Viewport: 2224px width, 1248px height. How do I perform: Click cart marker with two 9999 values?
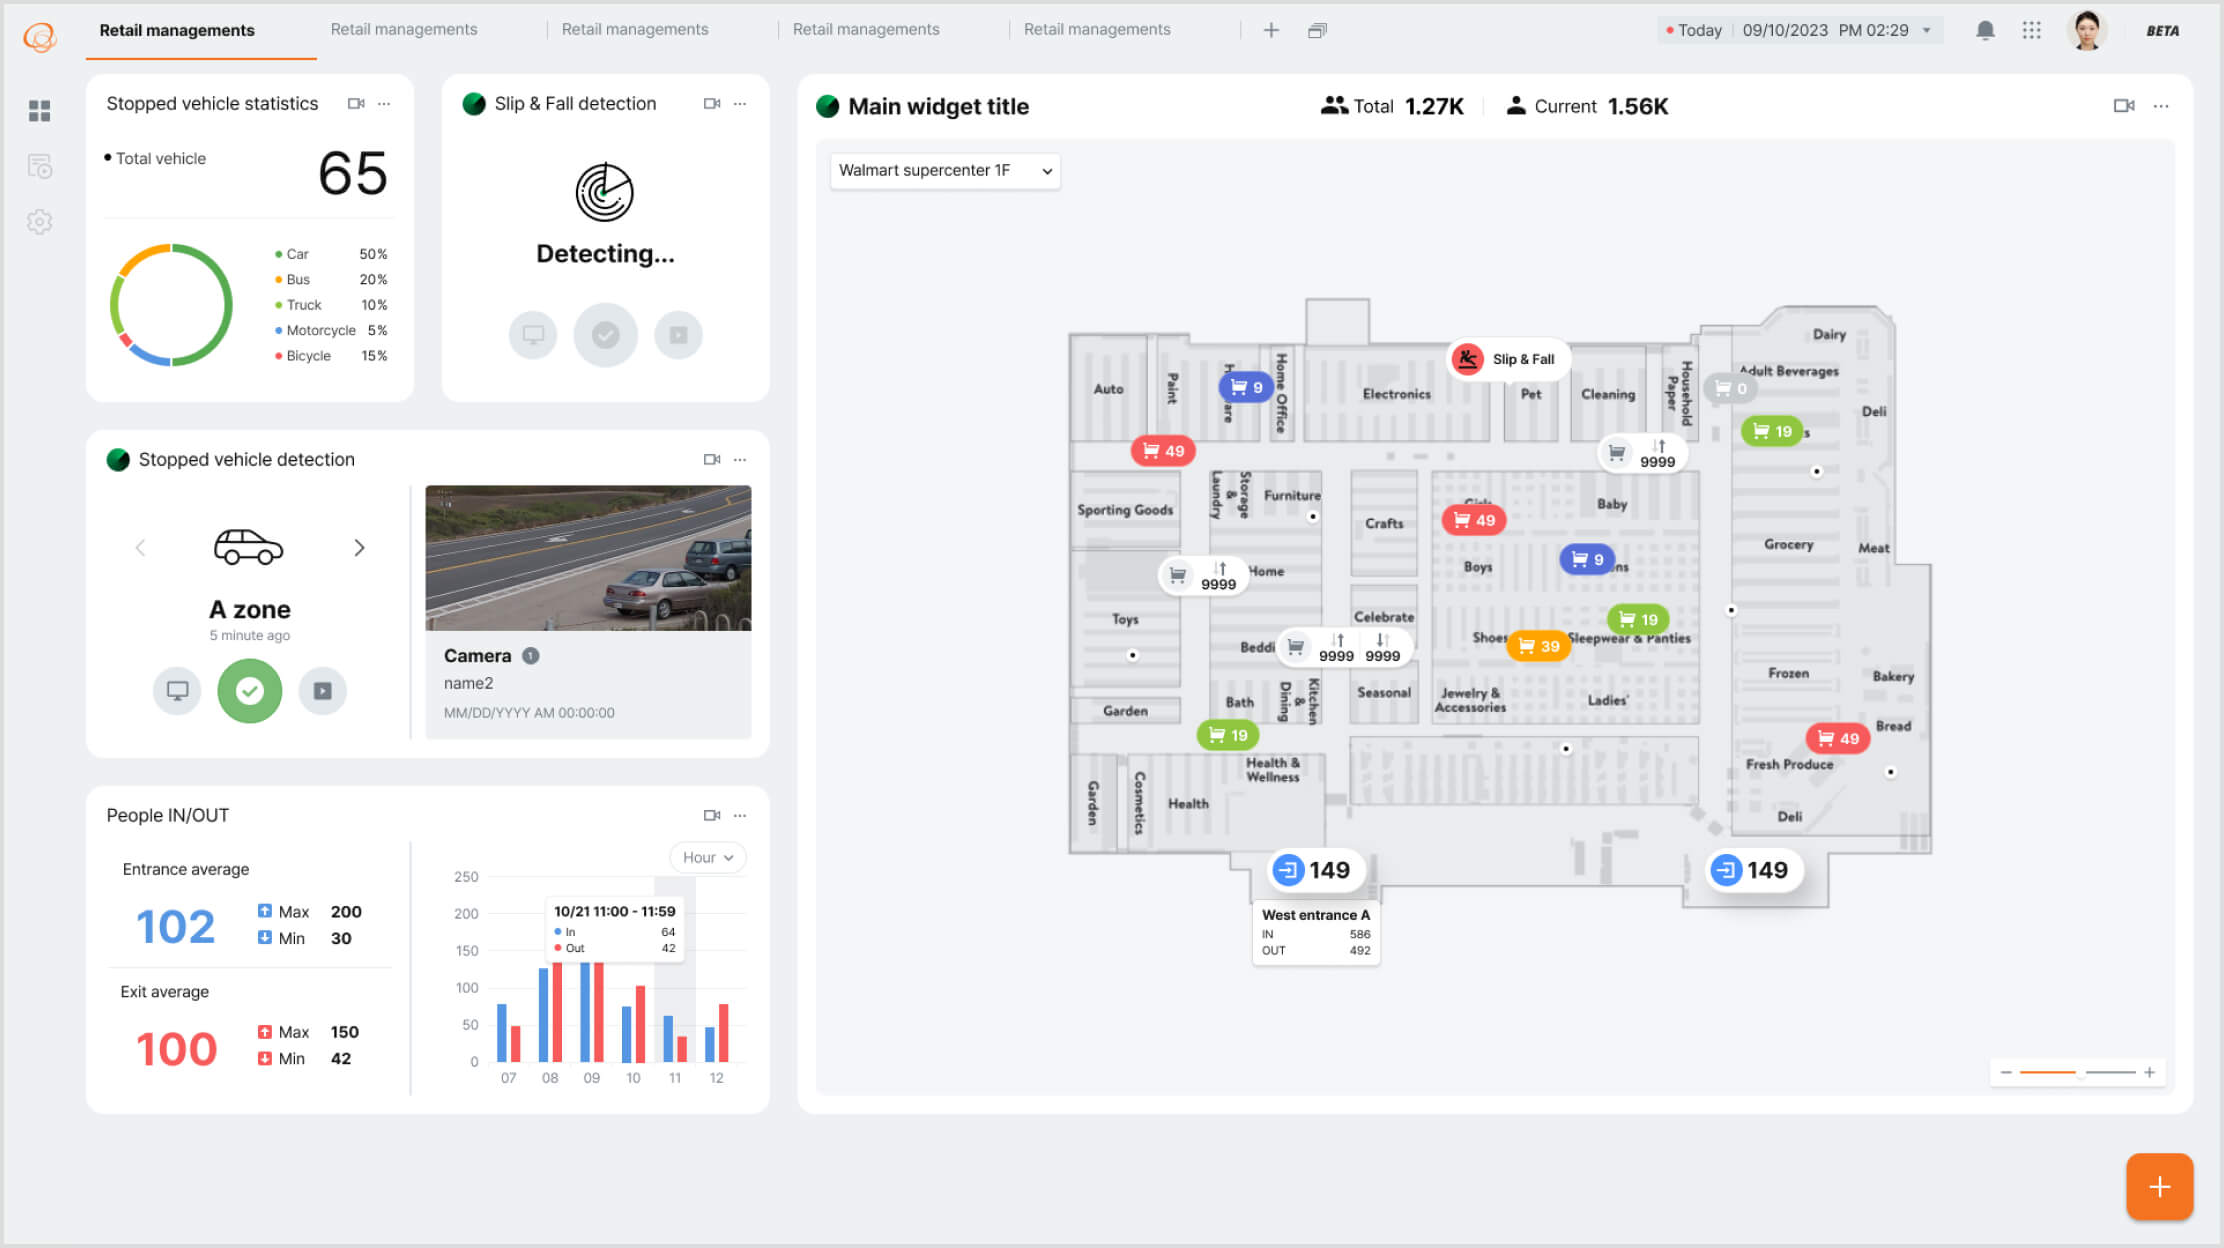[x=1345, y=647]
